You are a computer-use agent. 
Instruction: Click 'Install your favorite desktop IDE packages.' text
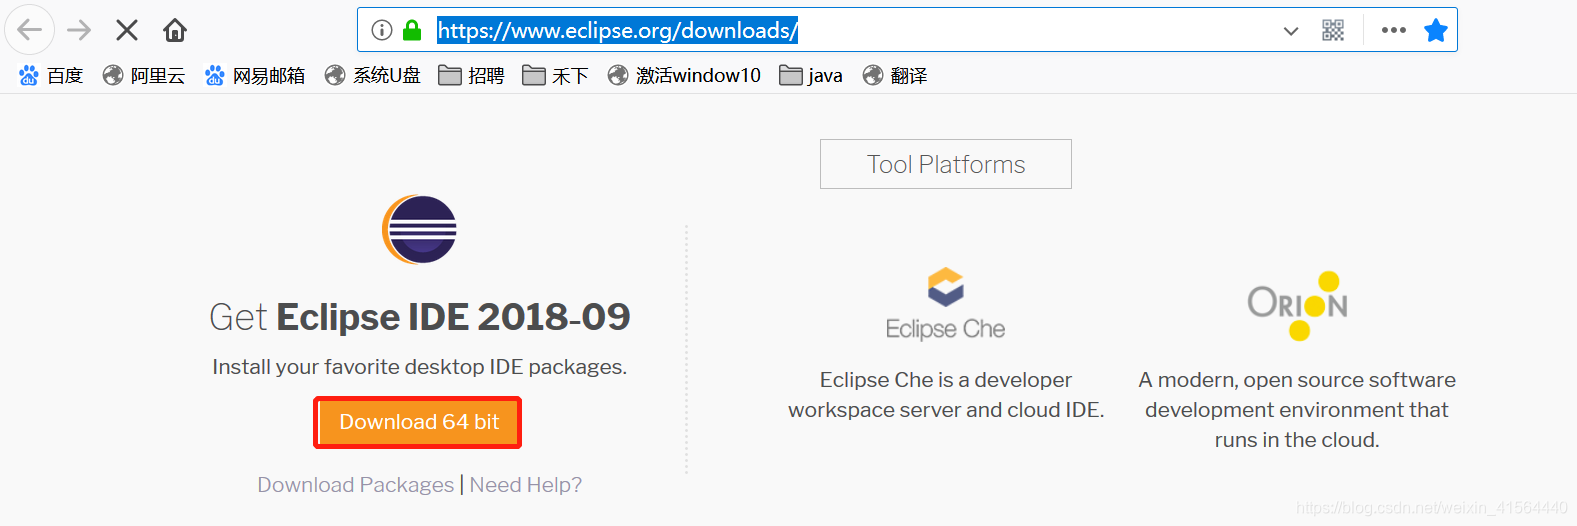420,367
